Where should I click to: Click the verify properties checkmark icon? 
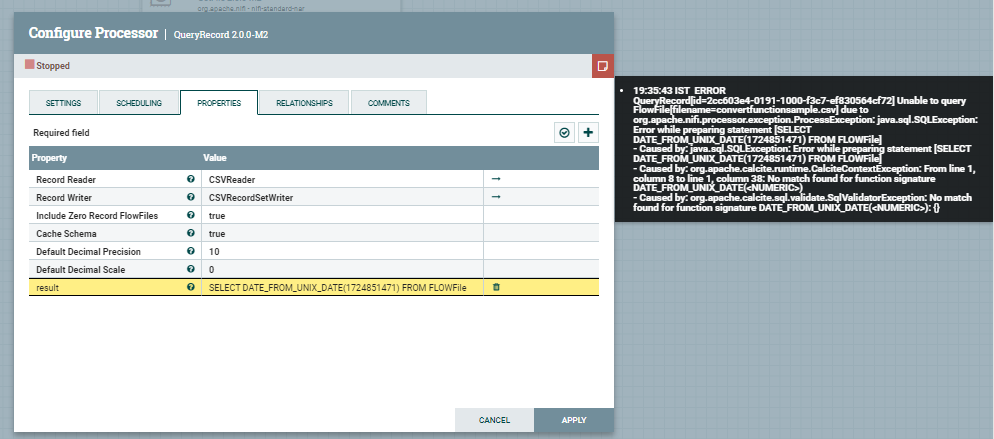click(564, 133)
